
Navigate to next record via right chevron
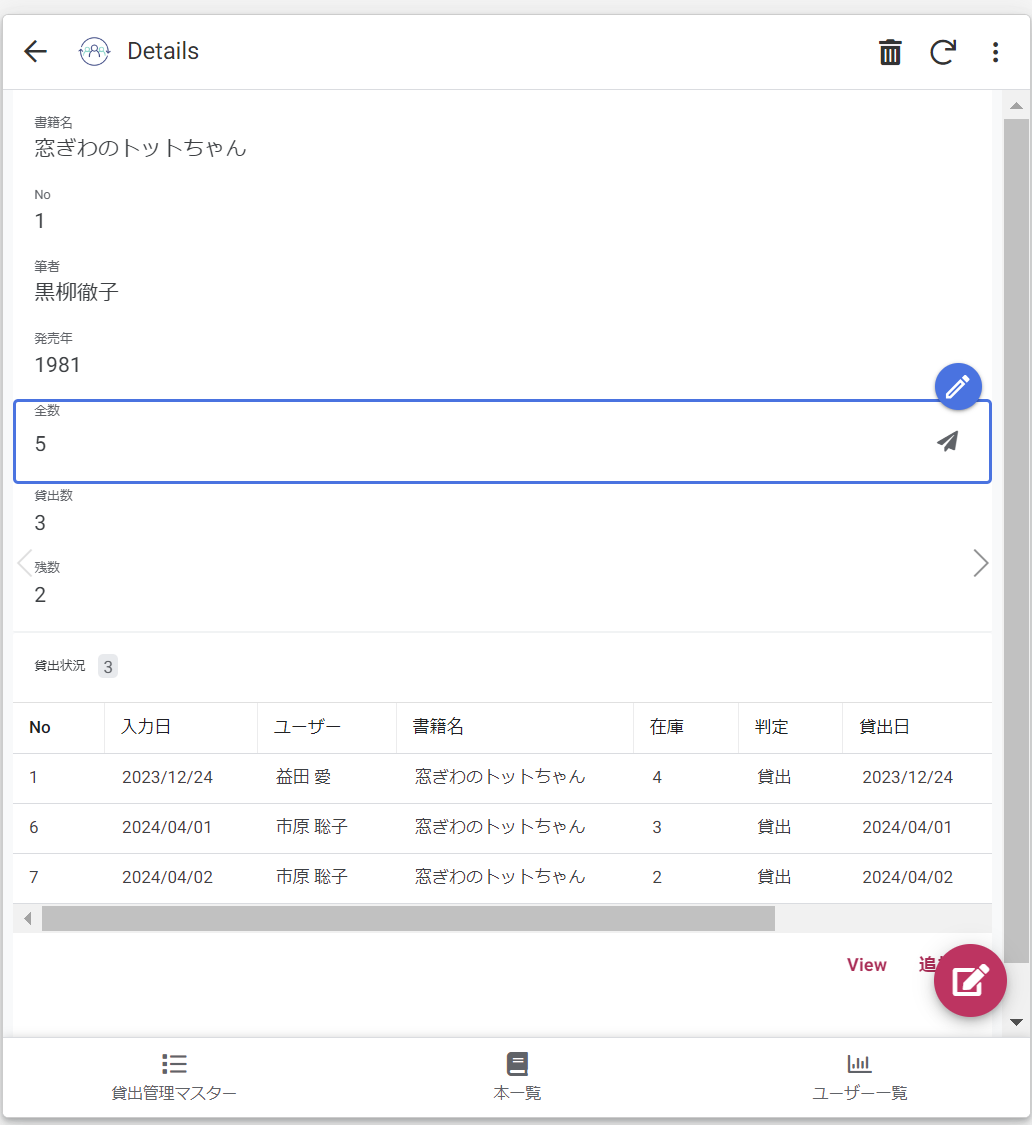(980, 563)
